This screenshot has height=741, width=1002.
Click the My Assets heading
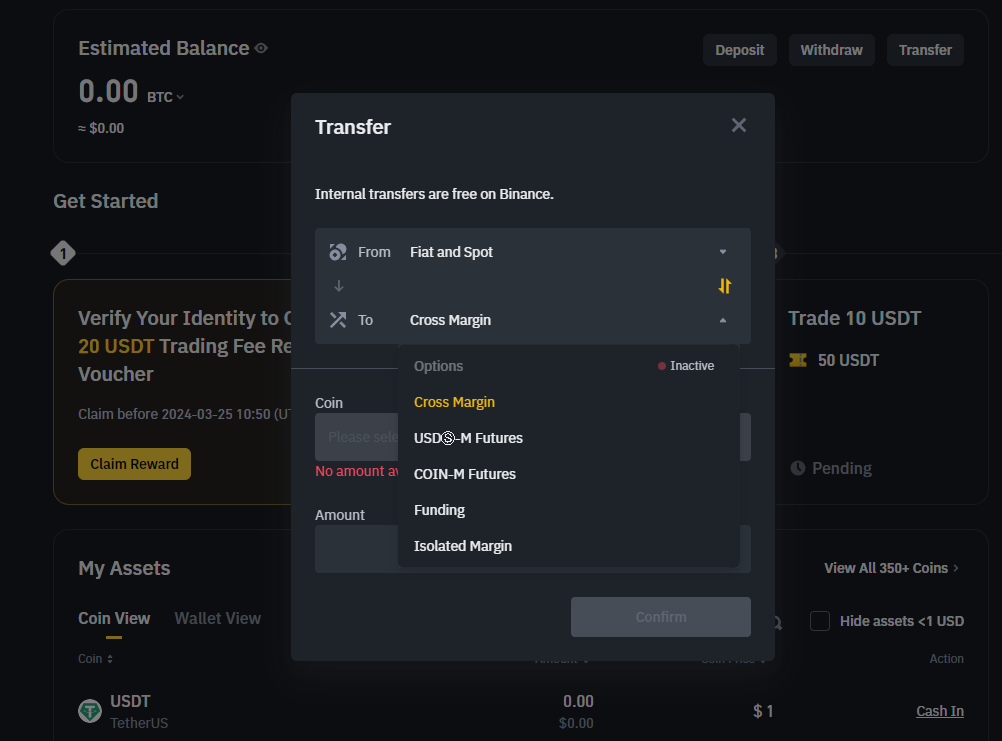click(124, 568)
